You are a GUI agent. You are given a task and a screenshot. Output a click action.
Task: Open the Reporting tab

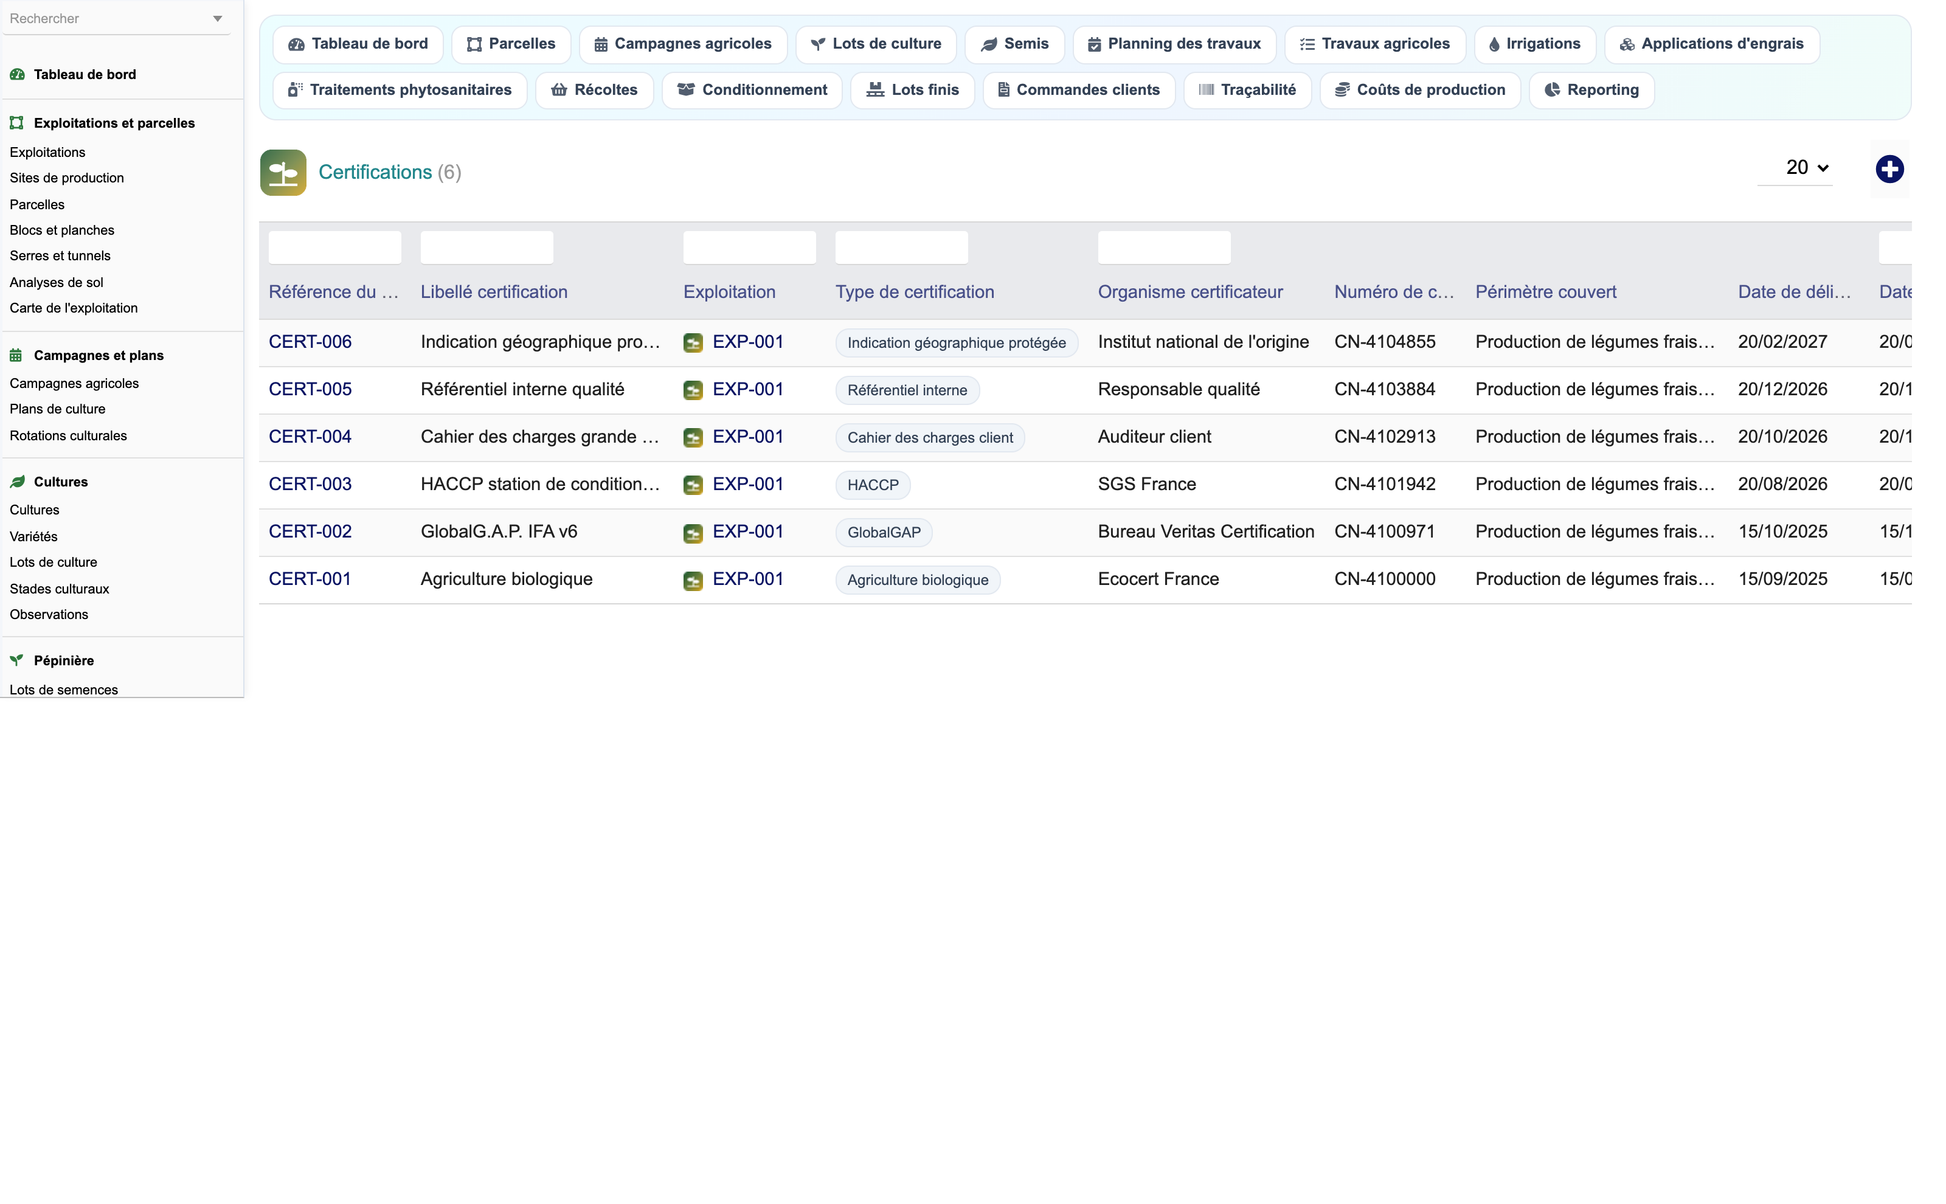pyautogui.click(x=1591, y=90)
